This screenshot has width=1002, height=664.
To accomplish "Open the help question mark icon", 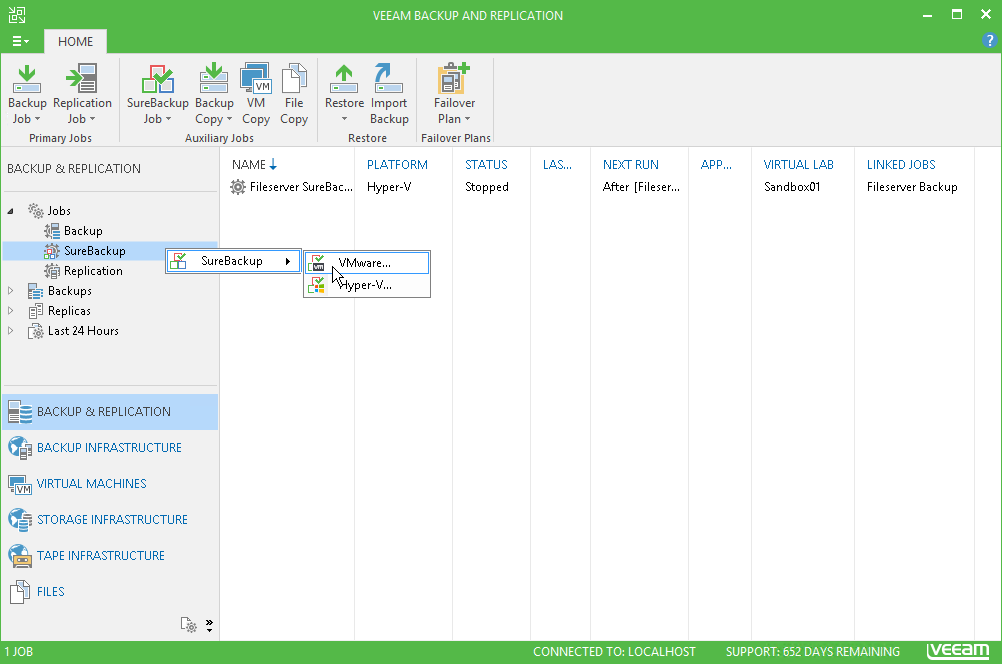I will pos(989,40).
